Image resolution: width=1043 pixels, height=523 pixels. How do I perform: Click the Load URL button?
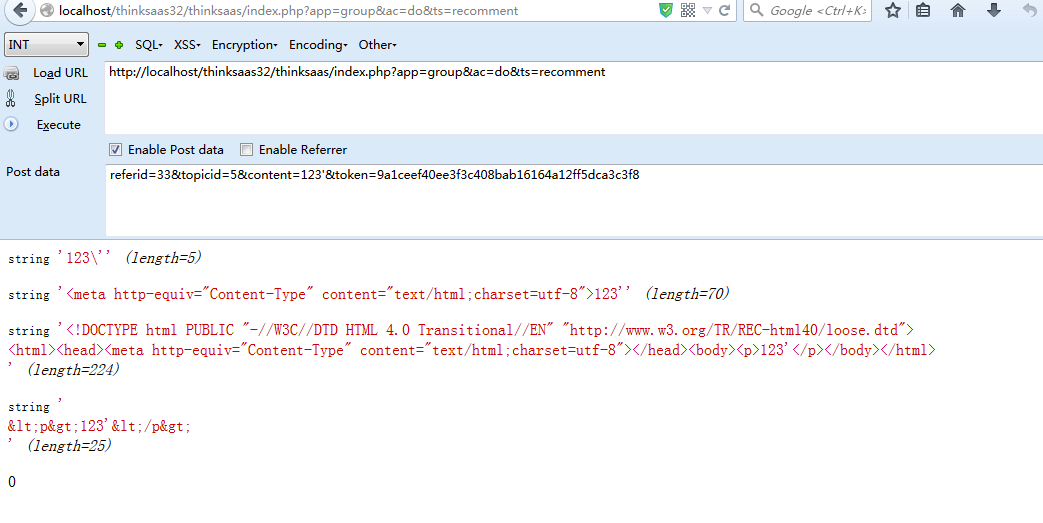61,73
